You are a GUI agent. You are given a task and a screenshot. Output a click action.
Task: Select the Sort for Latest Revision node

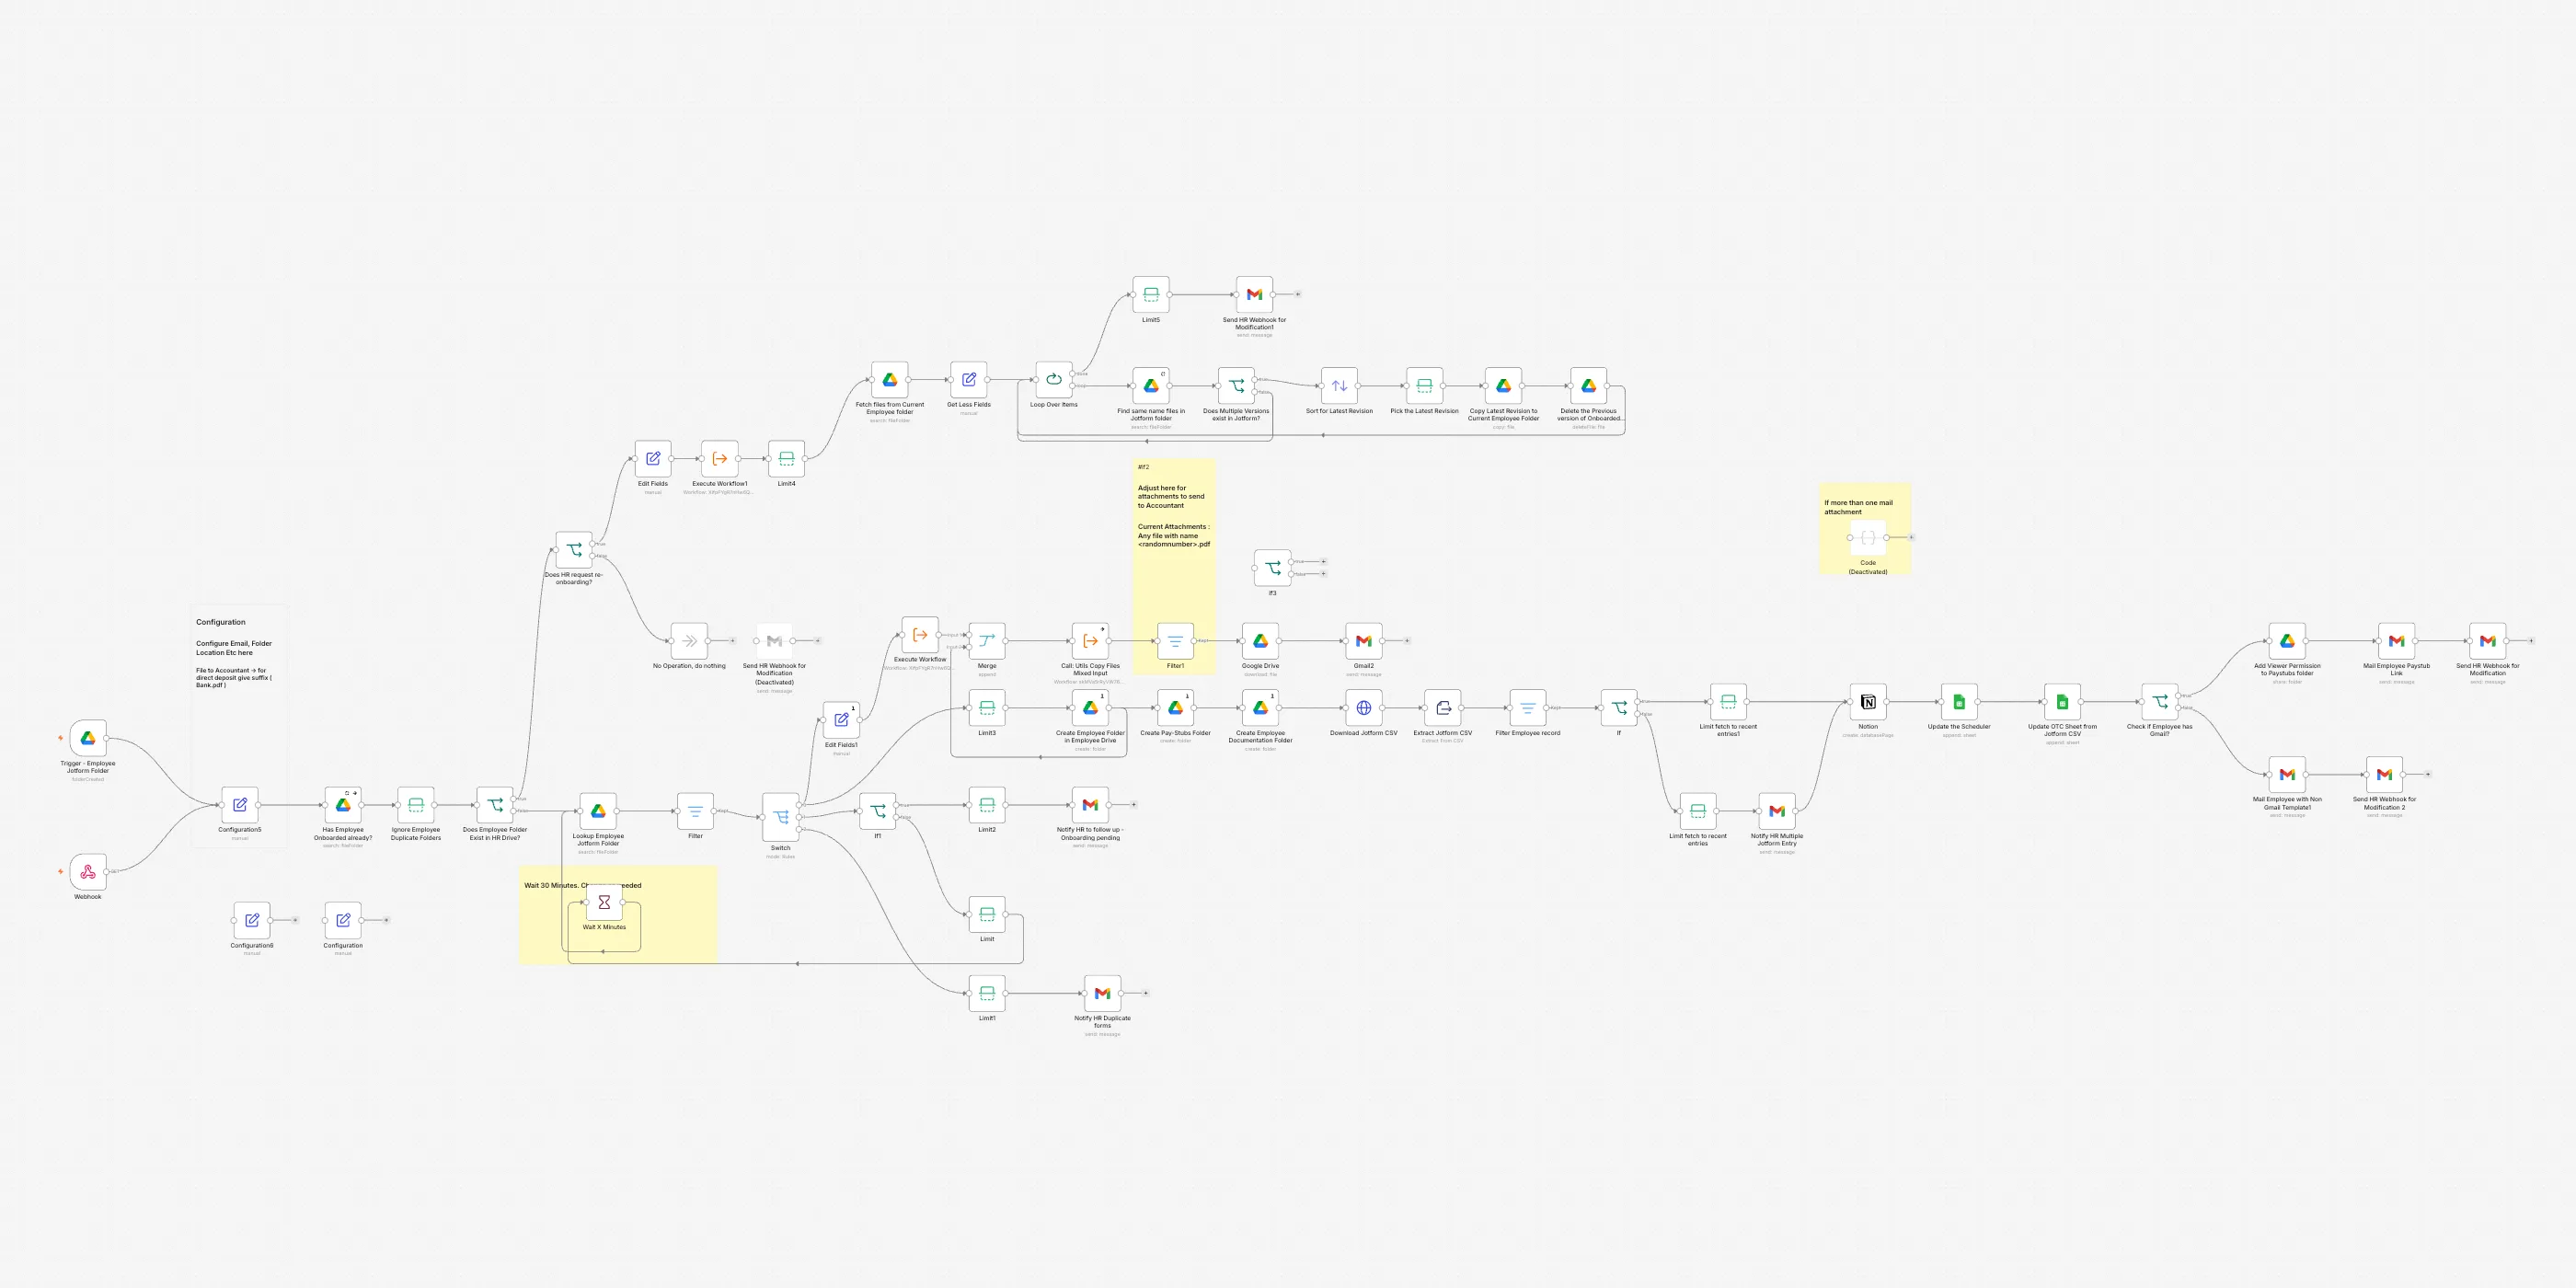[x=1339, y=386]
